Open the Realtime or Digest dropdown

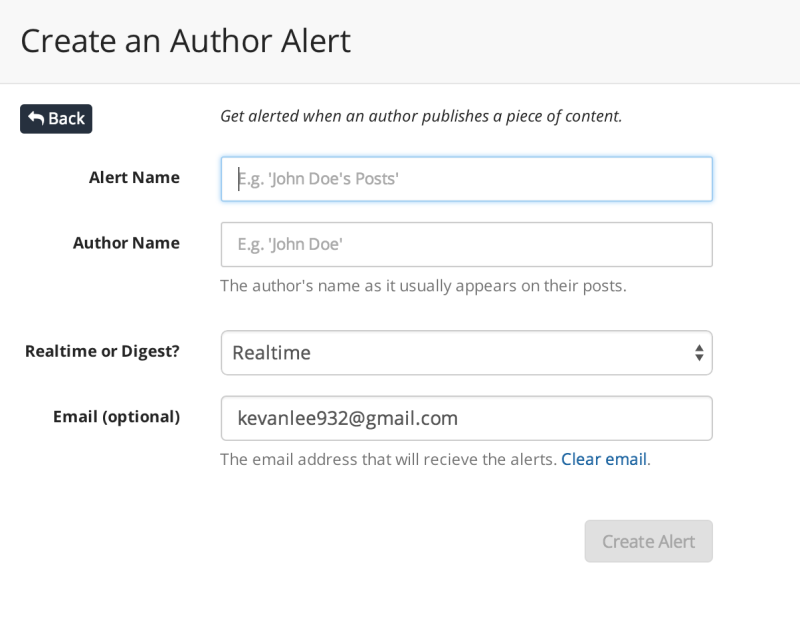pyautogui.click(x=466, y=353)
